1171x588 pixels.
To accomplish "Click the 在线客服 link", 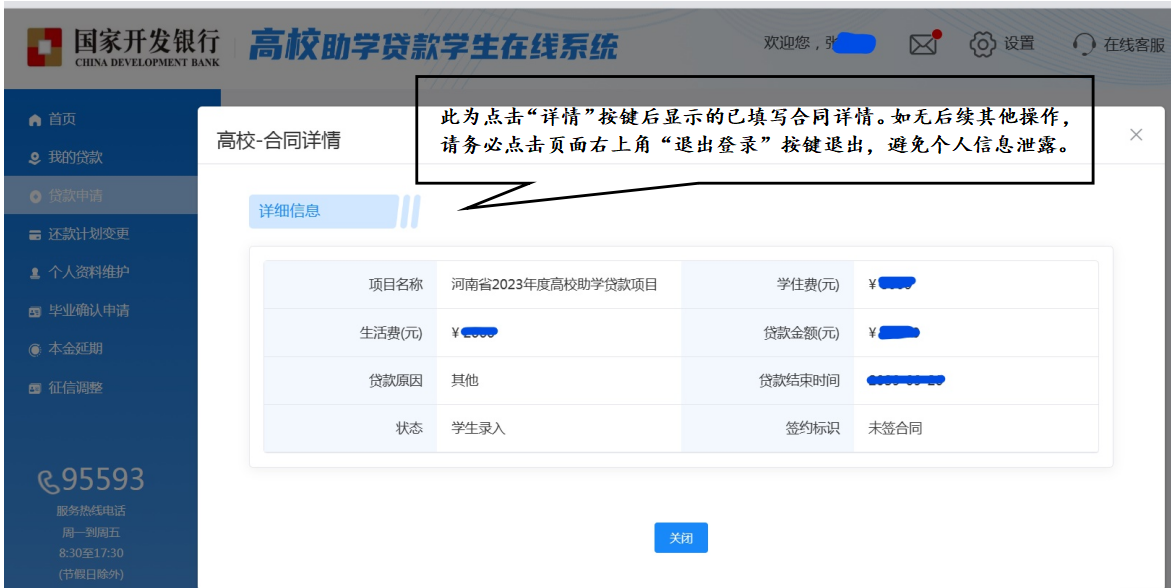I will [x=1134, y=45].
